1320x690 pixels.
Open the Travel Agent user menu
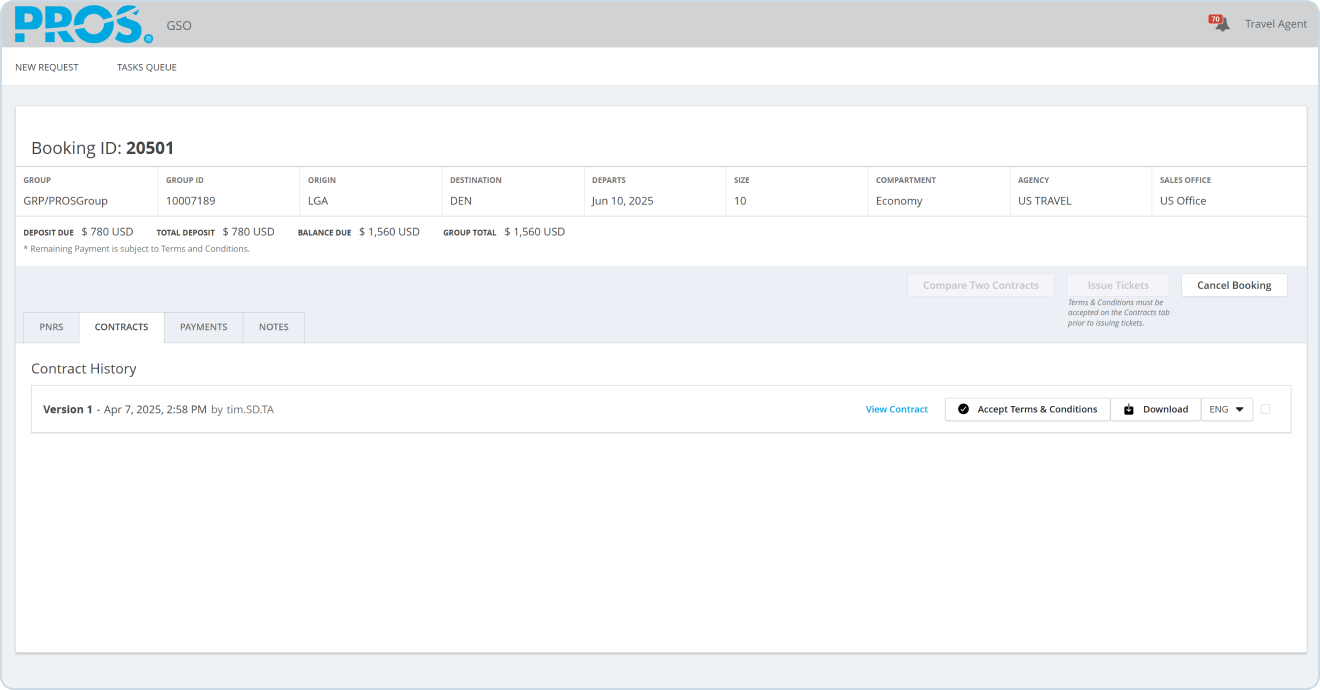point(1275,24)
